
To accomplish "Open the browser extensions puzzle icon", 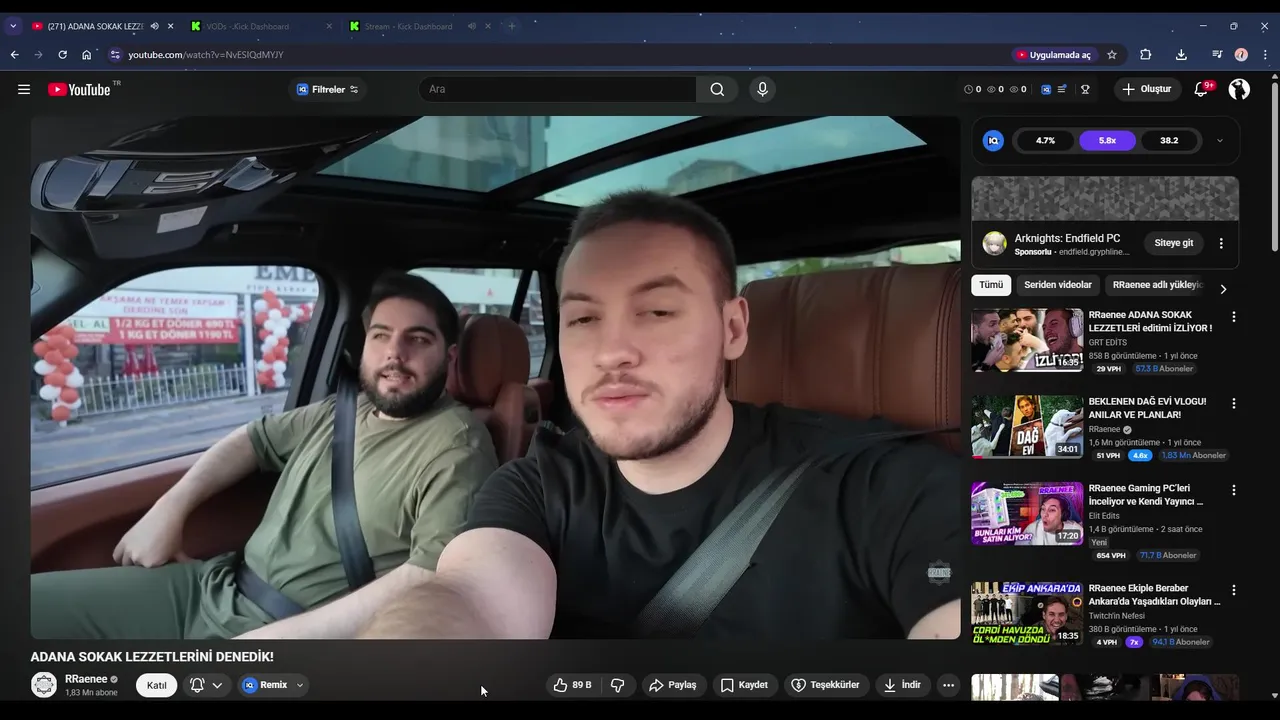I will (1146, 54).
